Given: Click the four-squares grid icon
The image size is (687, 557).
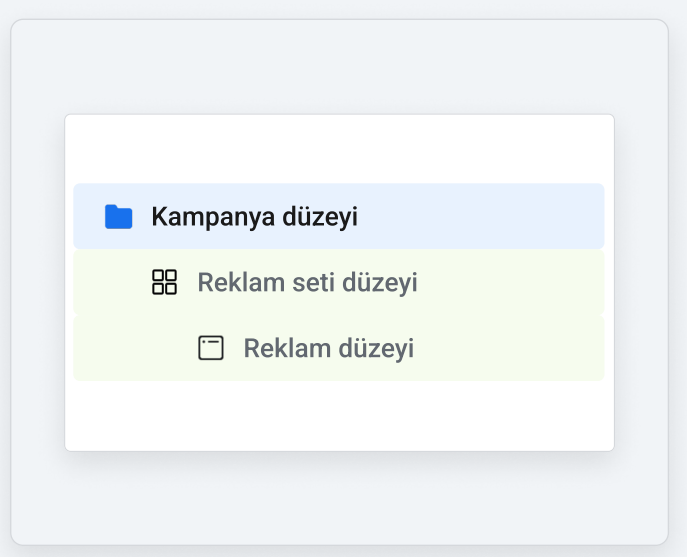Looking at the screenshot, I should click(x=164, y=282).
